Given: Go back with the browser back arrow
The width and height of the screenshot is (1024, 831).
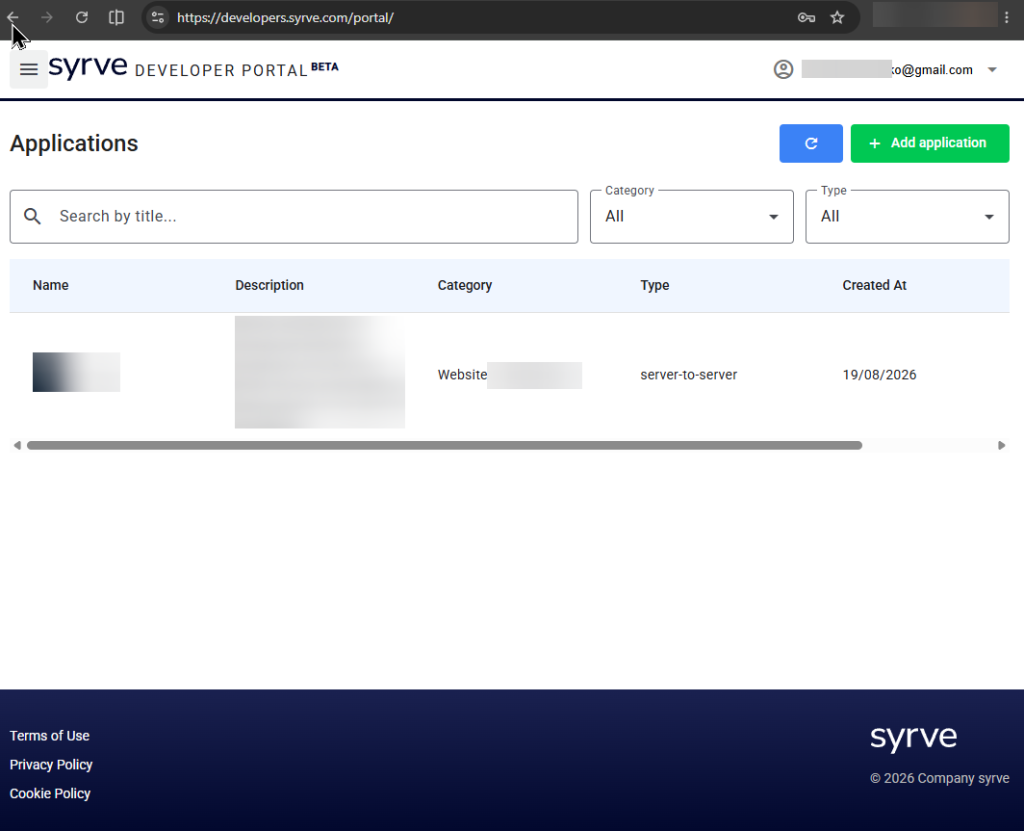Looking at the screenshot, I should (x=12, y=18).
